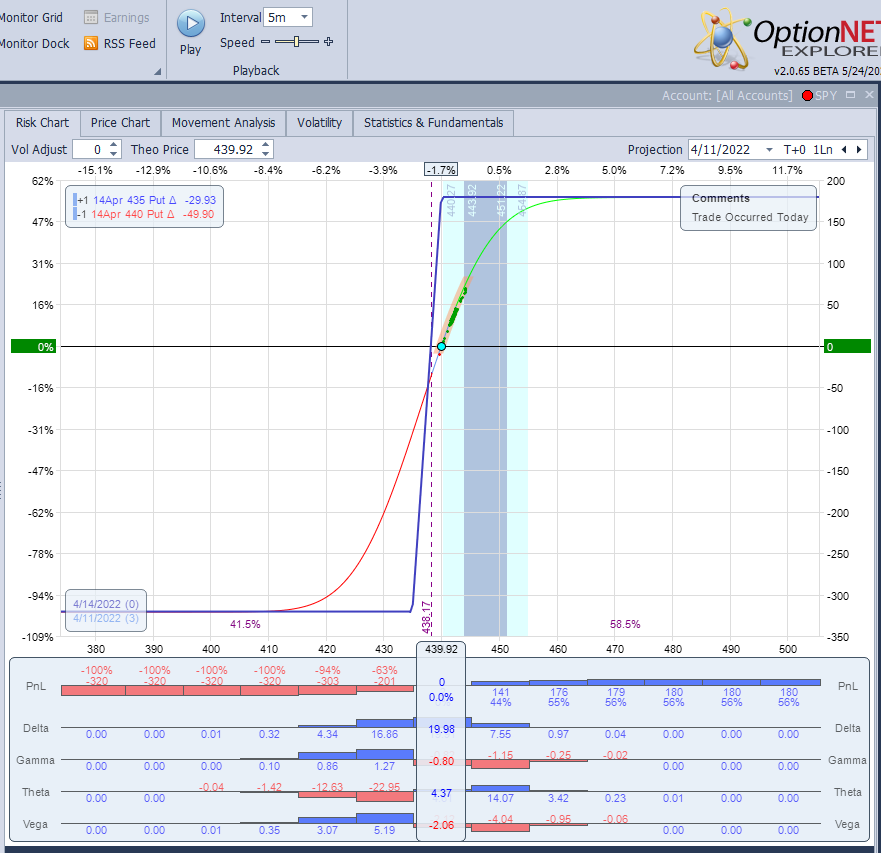881x853 pixels.
Task: Click the Monitor Dock button
Action: click(x=35, y=43)
